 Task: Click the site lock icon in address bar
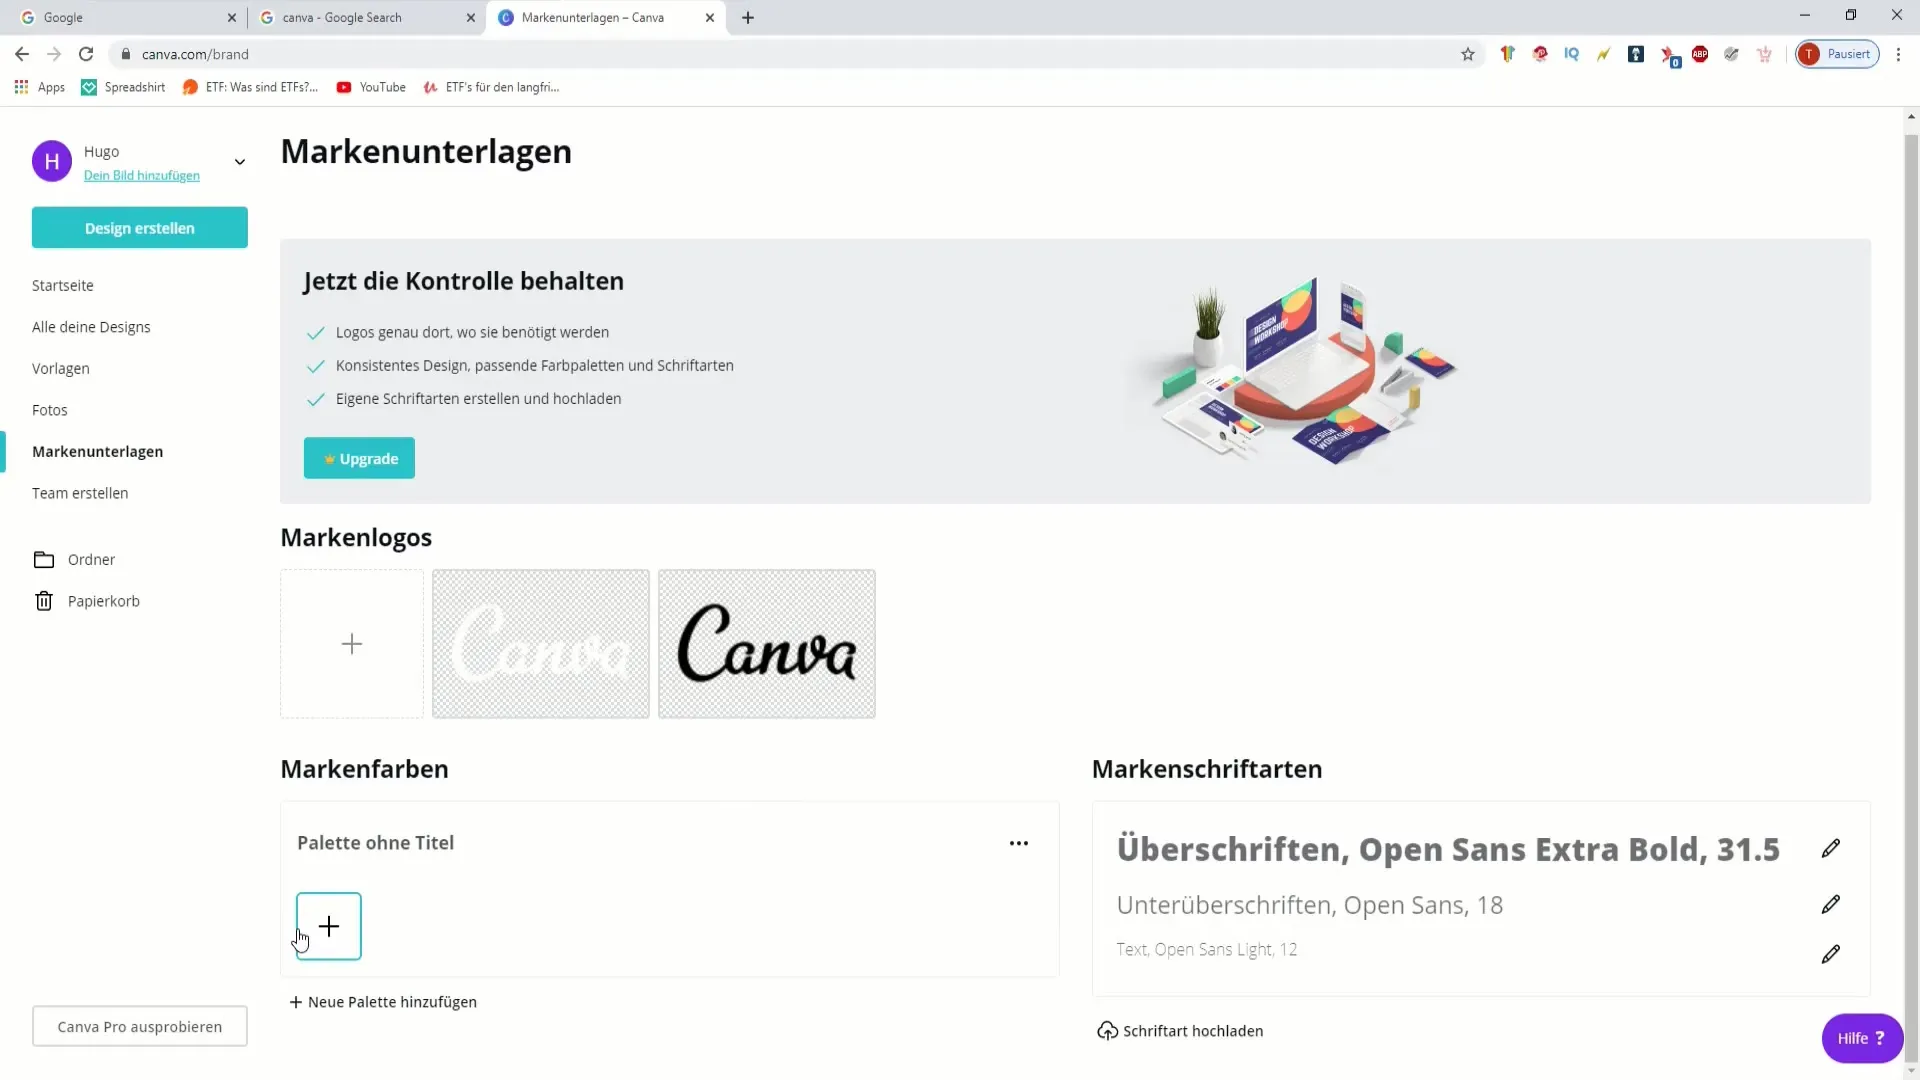[x=126, y=54]
